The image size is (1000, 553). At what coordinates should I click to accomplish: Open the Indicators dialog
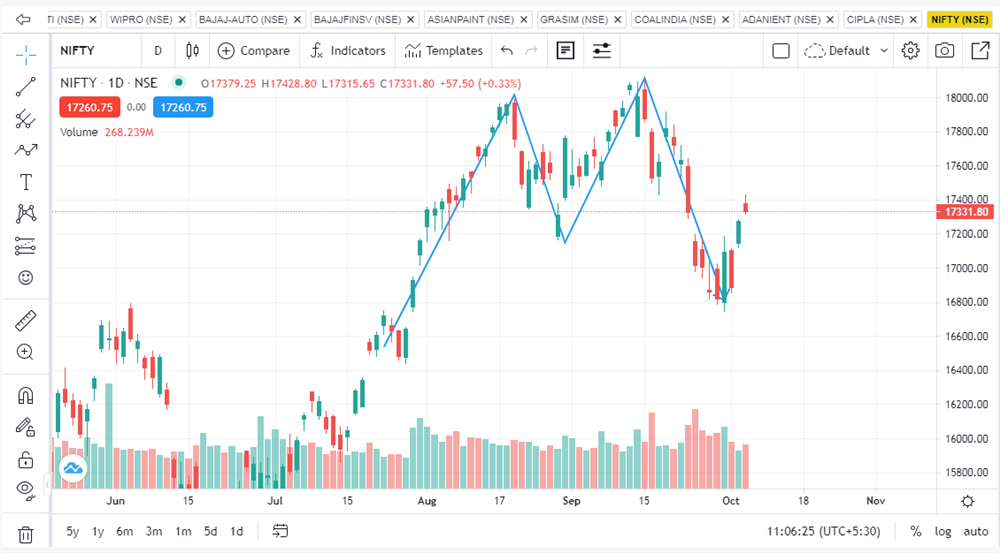point(348,50)
